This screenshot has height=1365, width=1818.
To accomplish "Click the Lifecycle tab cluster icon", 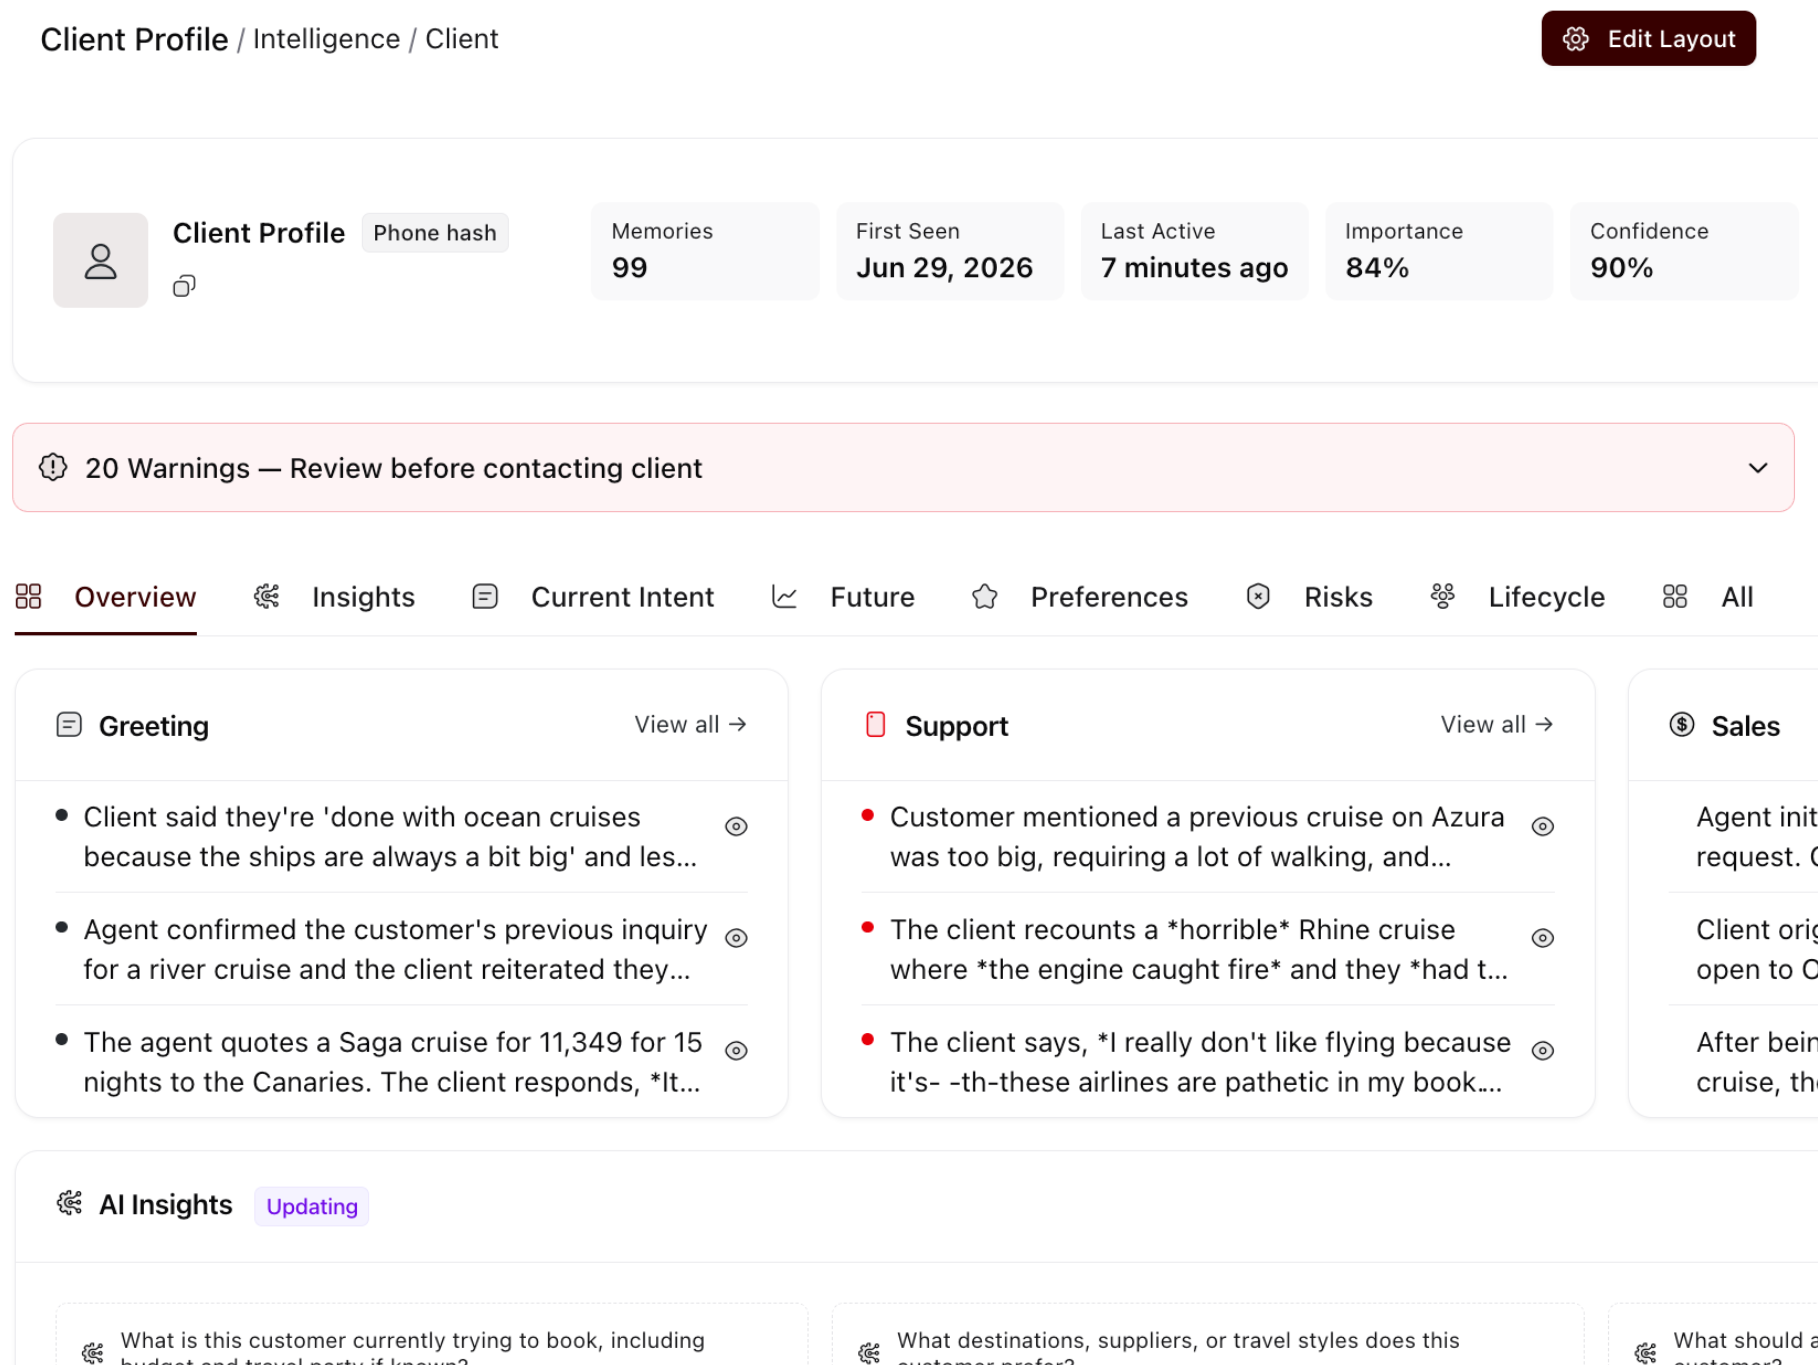I will click(x=1443, y=596).
